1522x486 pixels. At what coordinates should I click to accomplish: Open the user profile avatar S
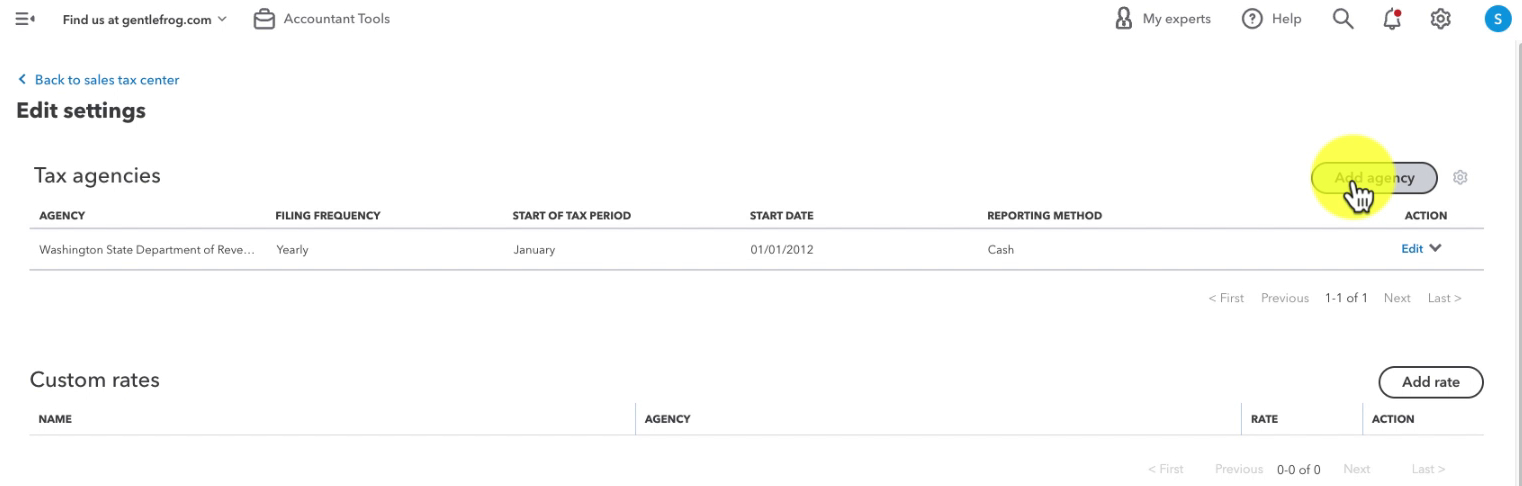click(x=1497, y=19)
